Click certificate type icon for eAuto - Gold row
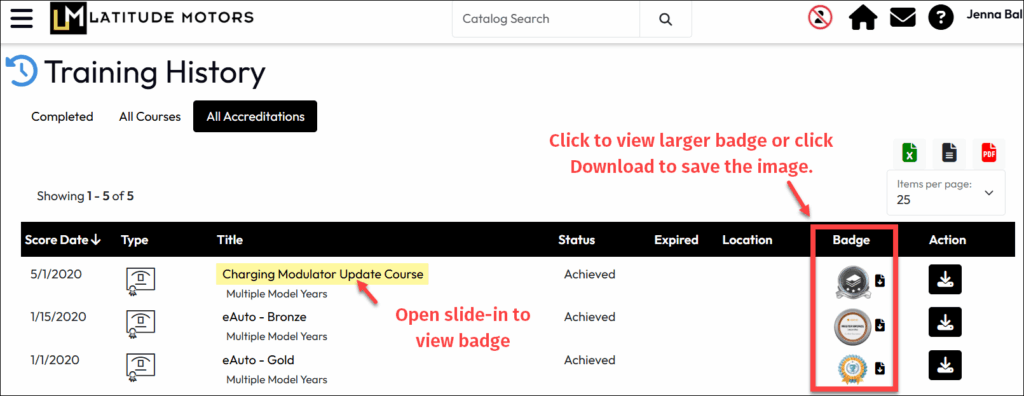The image size is (1024, 396). [x=140, y=367]
